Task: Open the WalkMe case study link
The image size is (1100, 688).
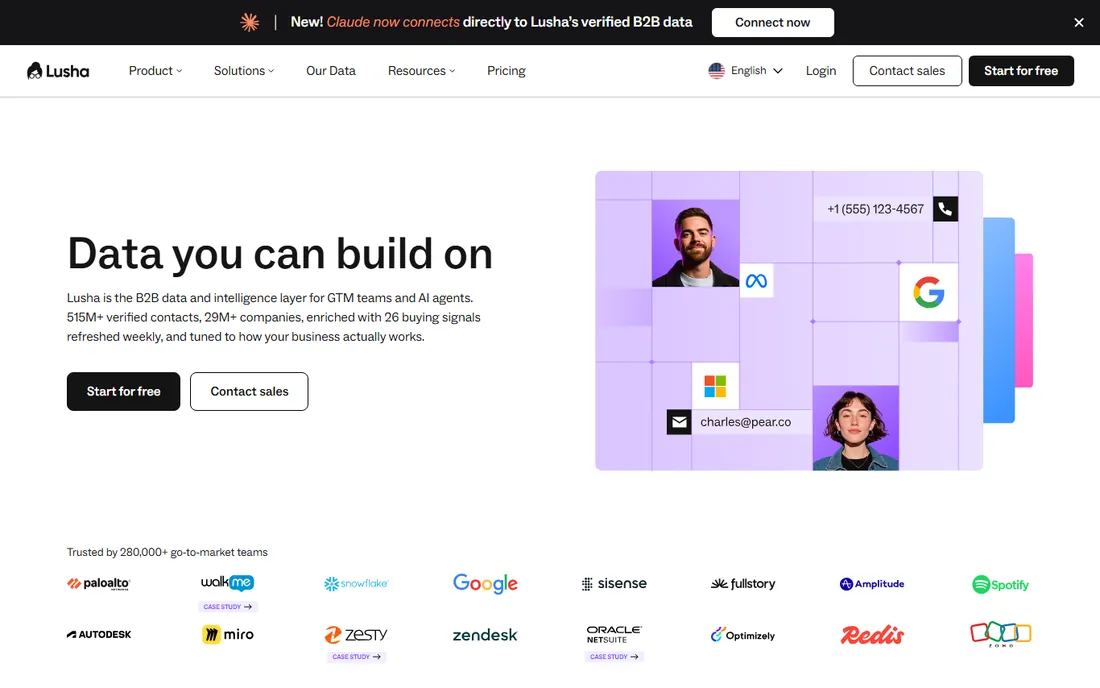Action: (227, 607)
